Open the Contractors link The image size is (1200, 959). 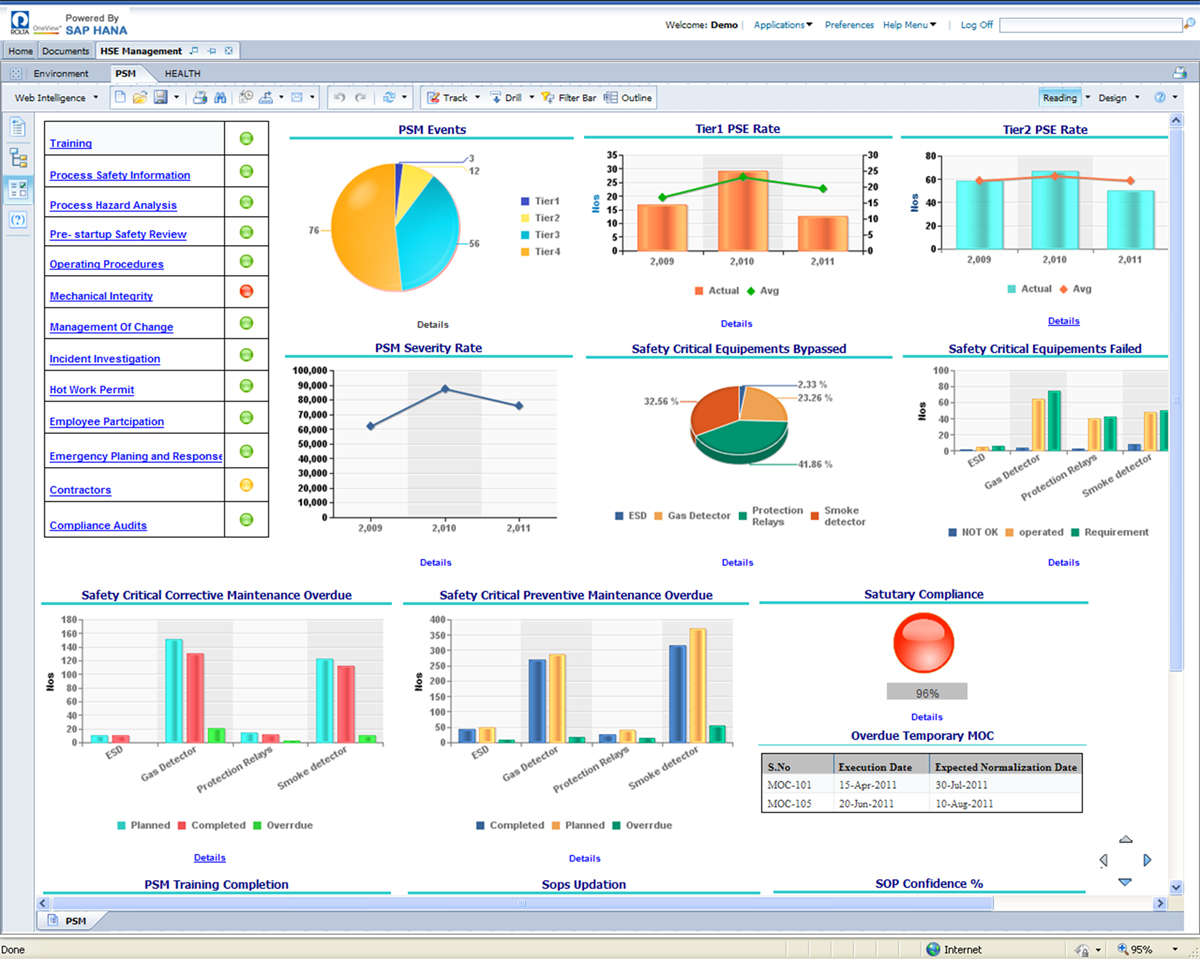[80, 490]
